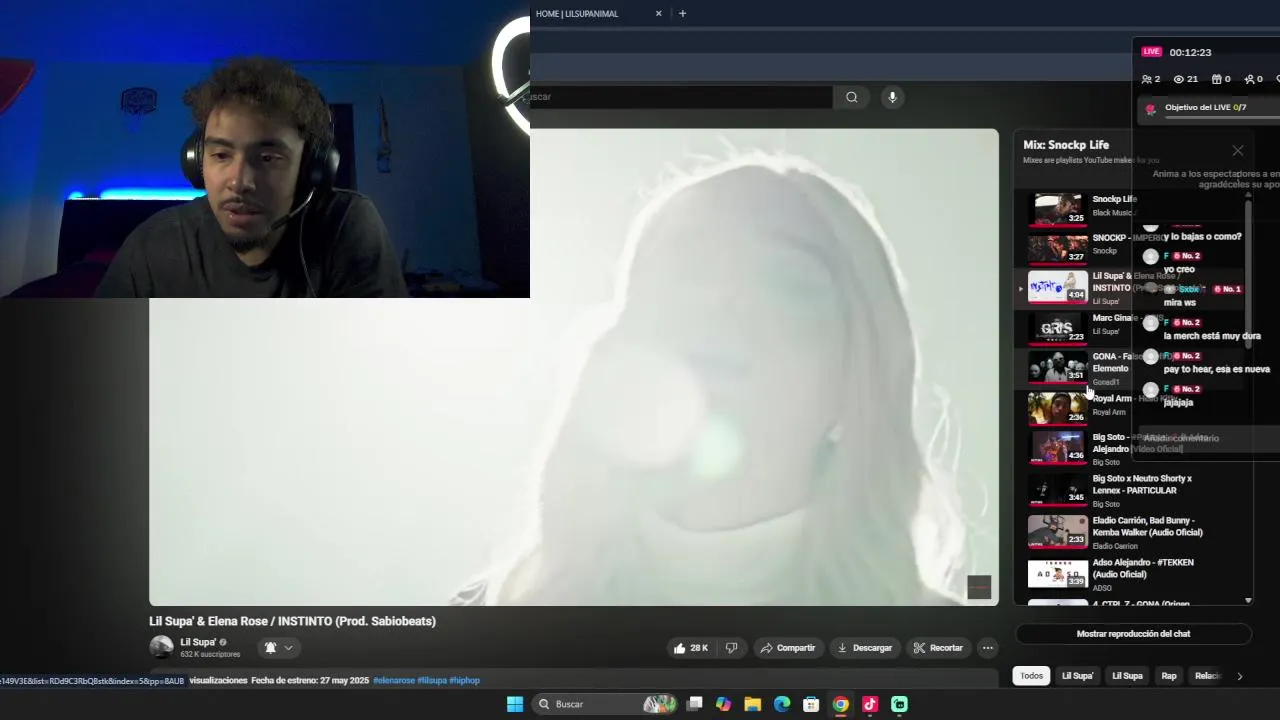
Task: Click the video title INSTINTO (Prod. Sabiobeats)
Action: (x=292, y=621)
